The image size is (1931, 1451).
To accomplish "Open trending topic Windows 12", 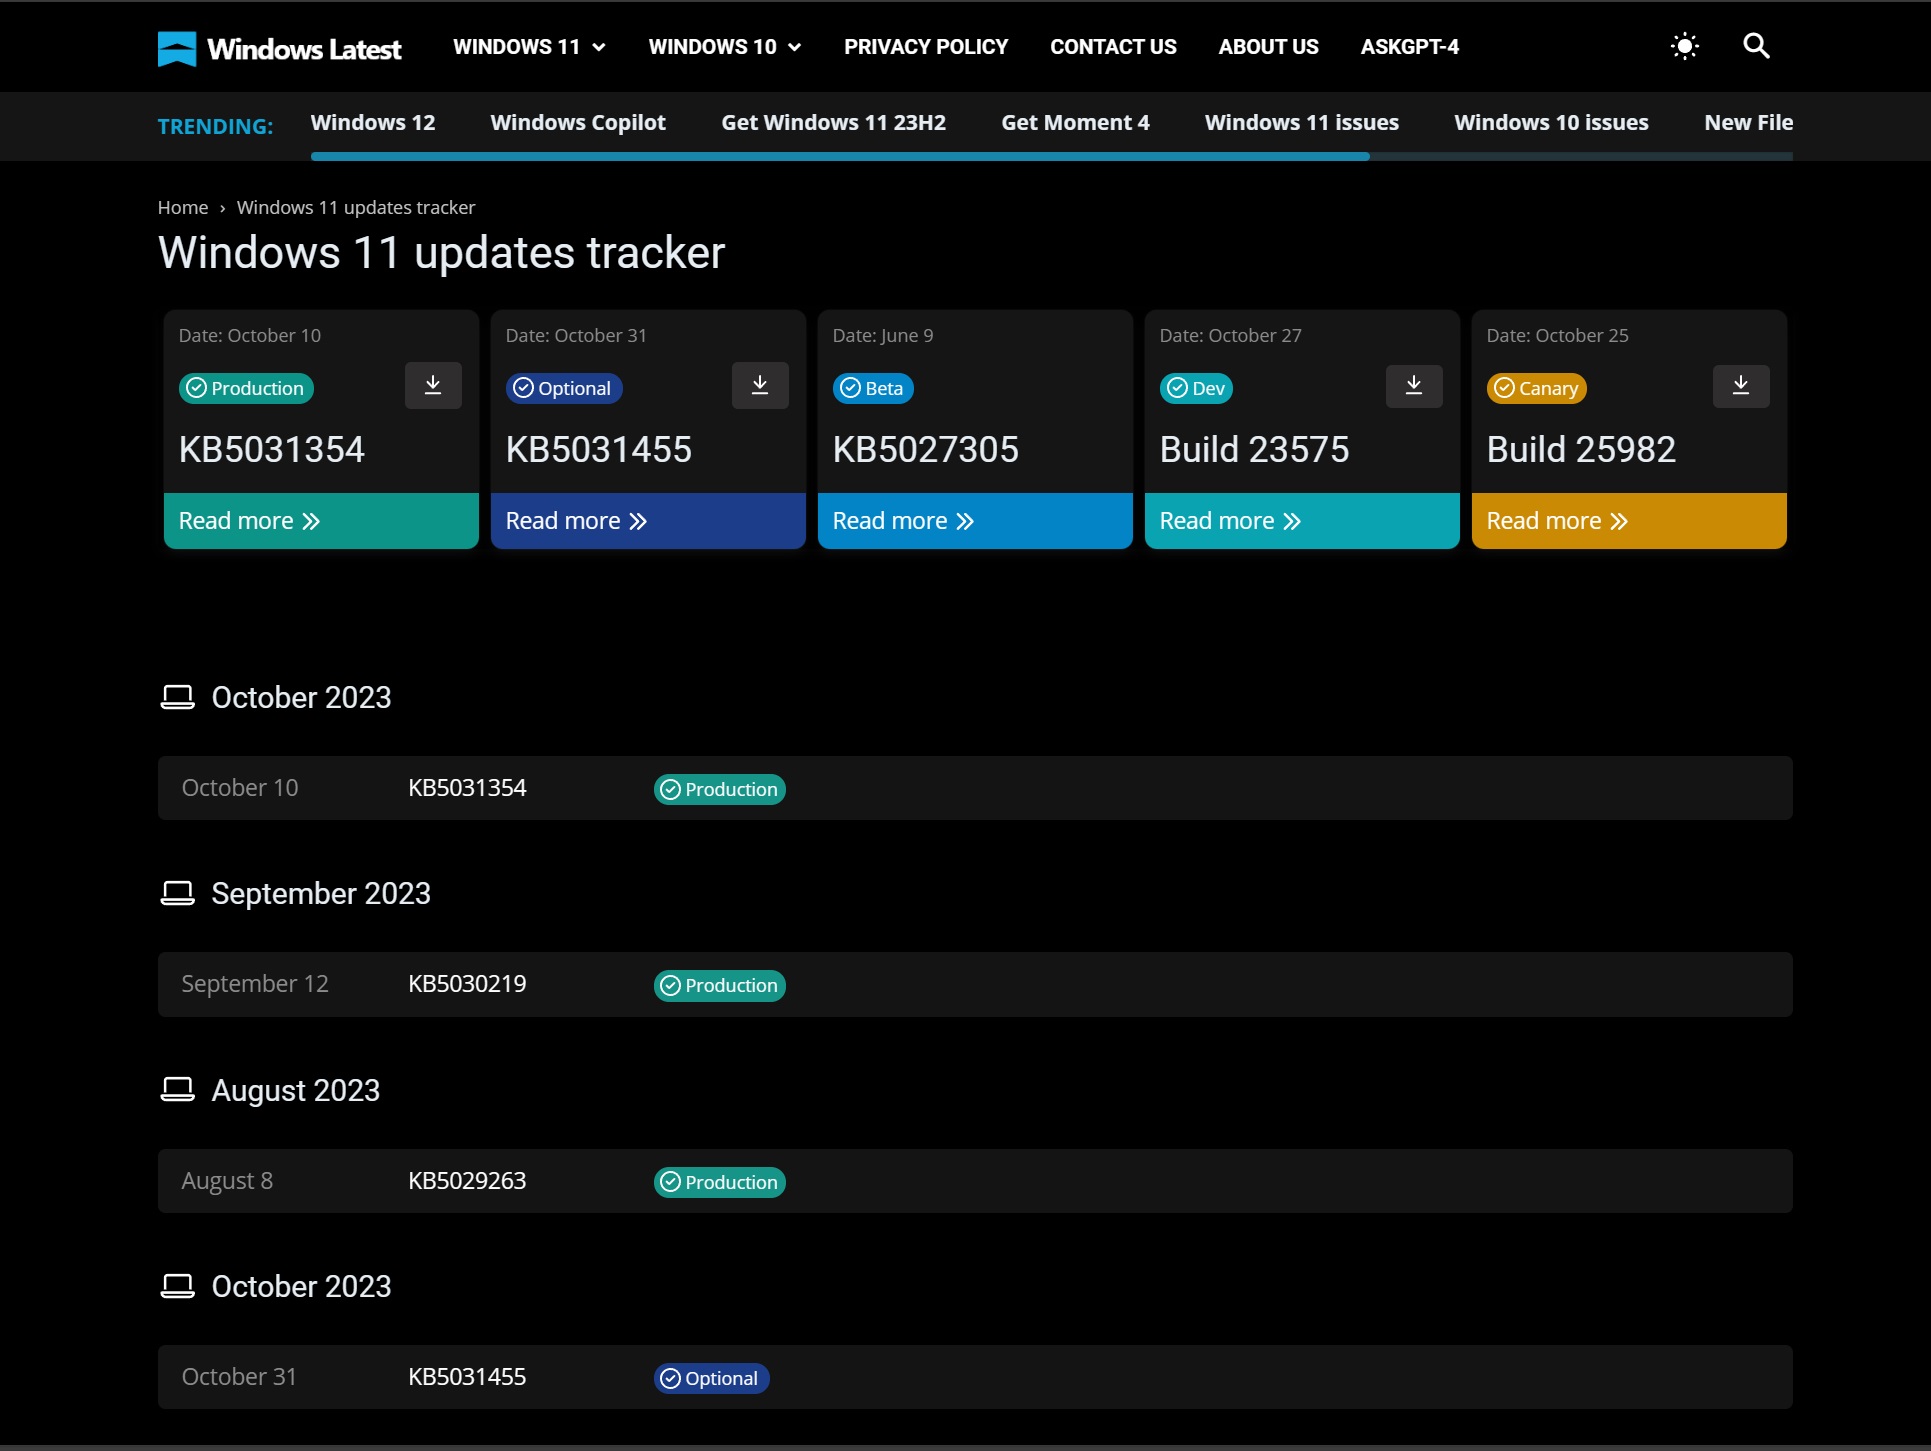I will click(373, 123).
